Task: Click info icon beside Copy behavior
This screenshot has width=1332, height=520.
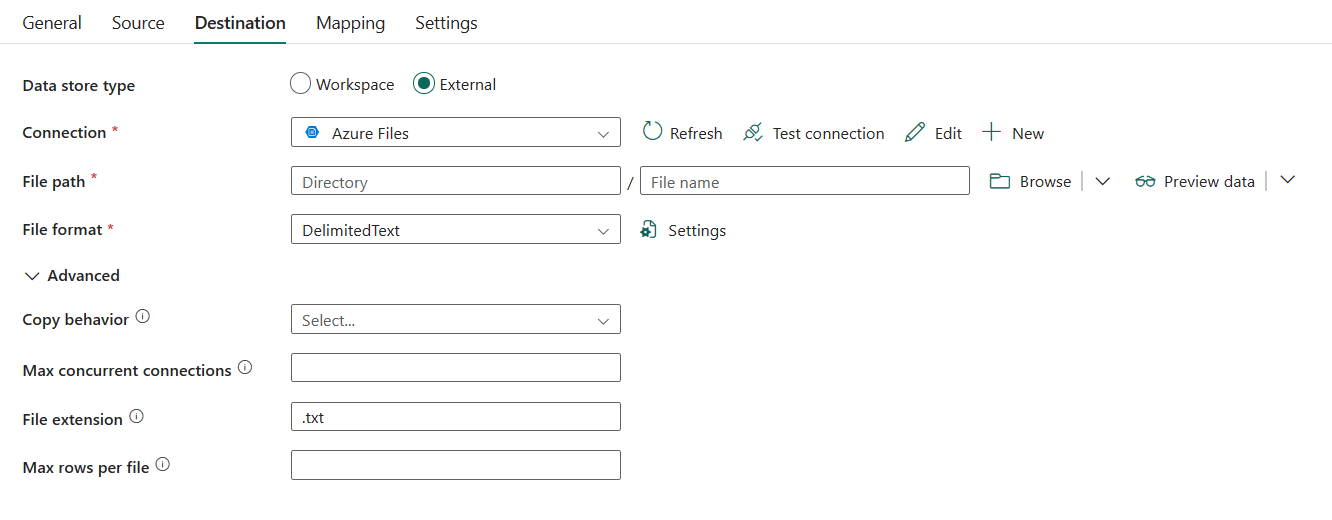Action: point(143,316)
